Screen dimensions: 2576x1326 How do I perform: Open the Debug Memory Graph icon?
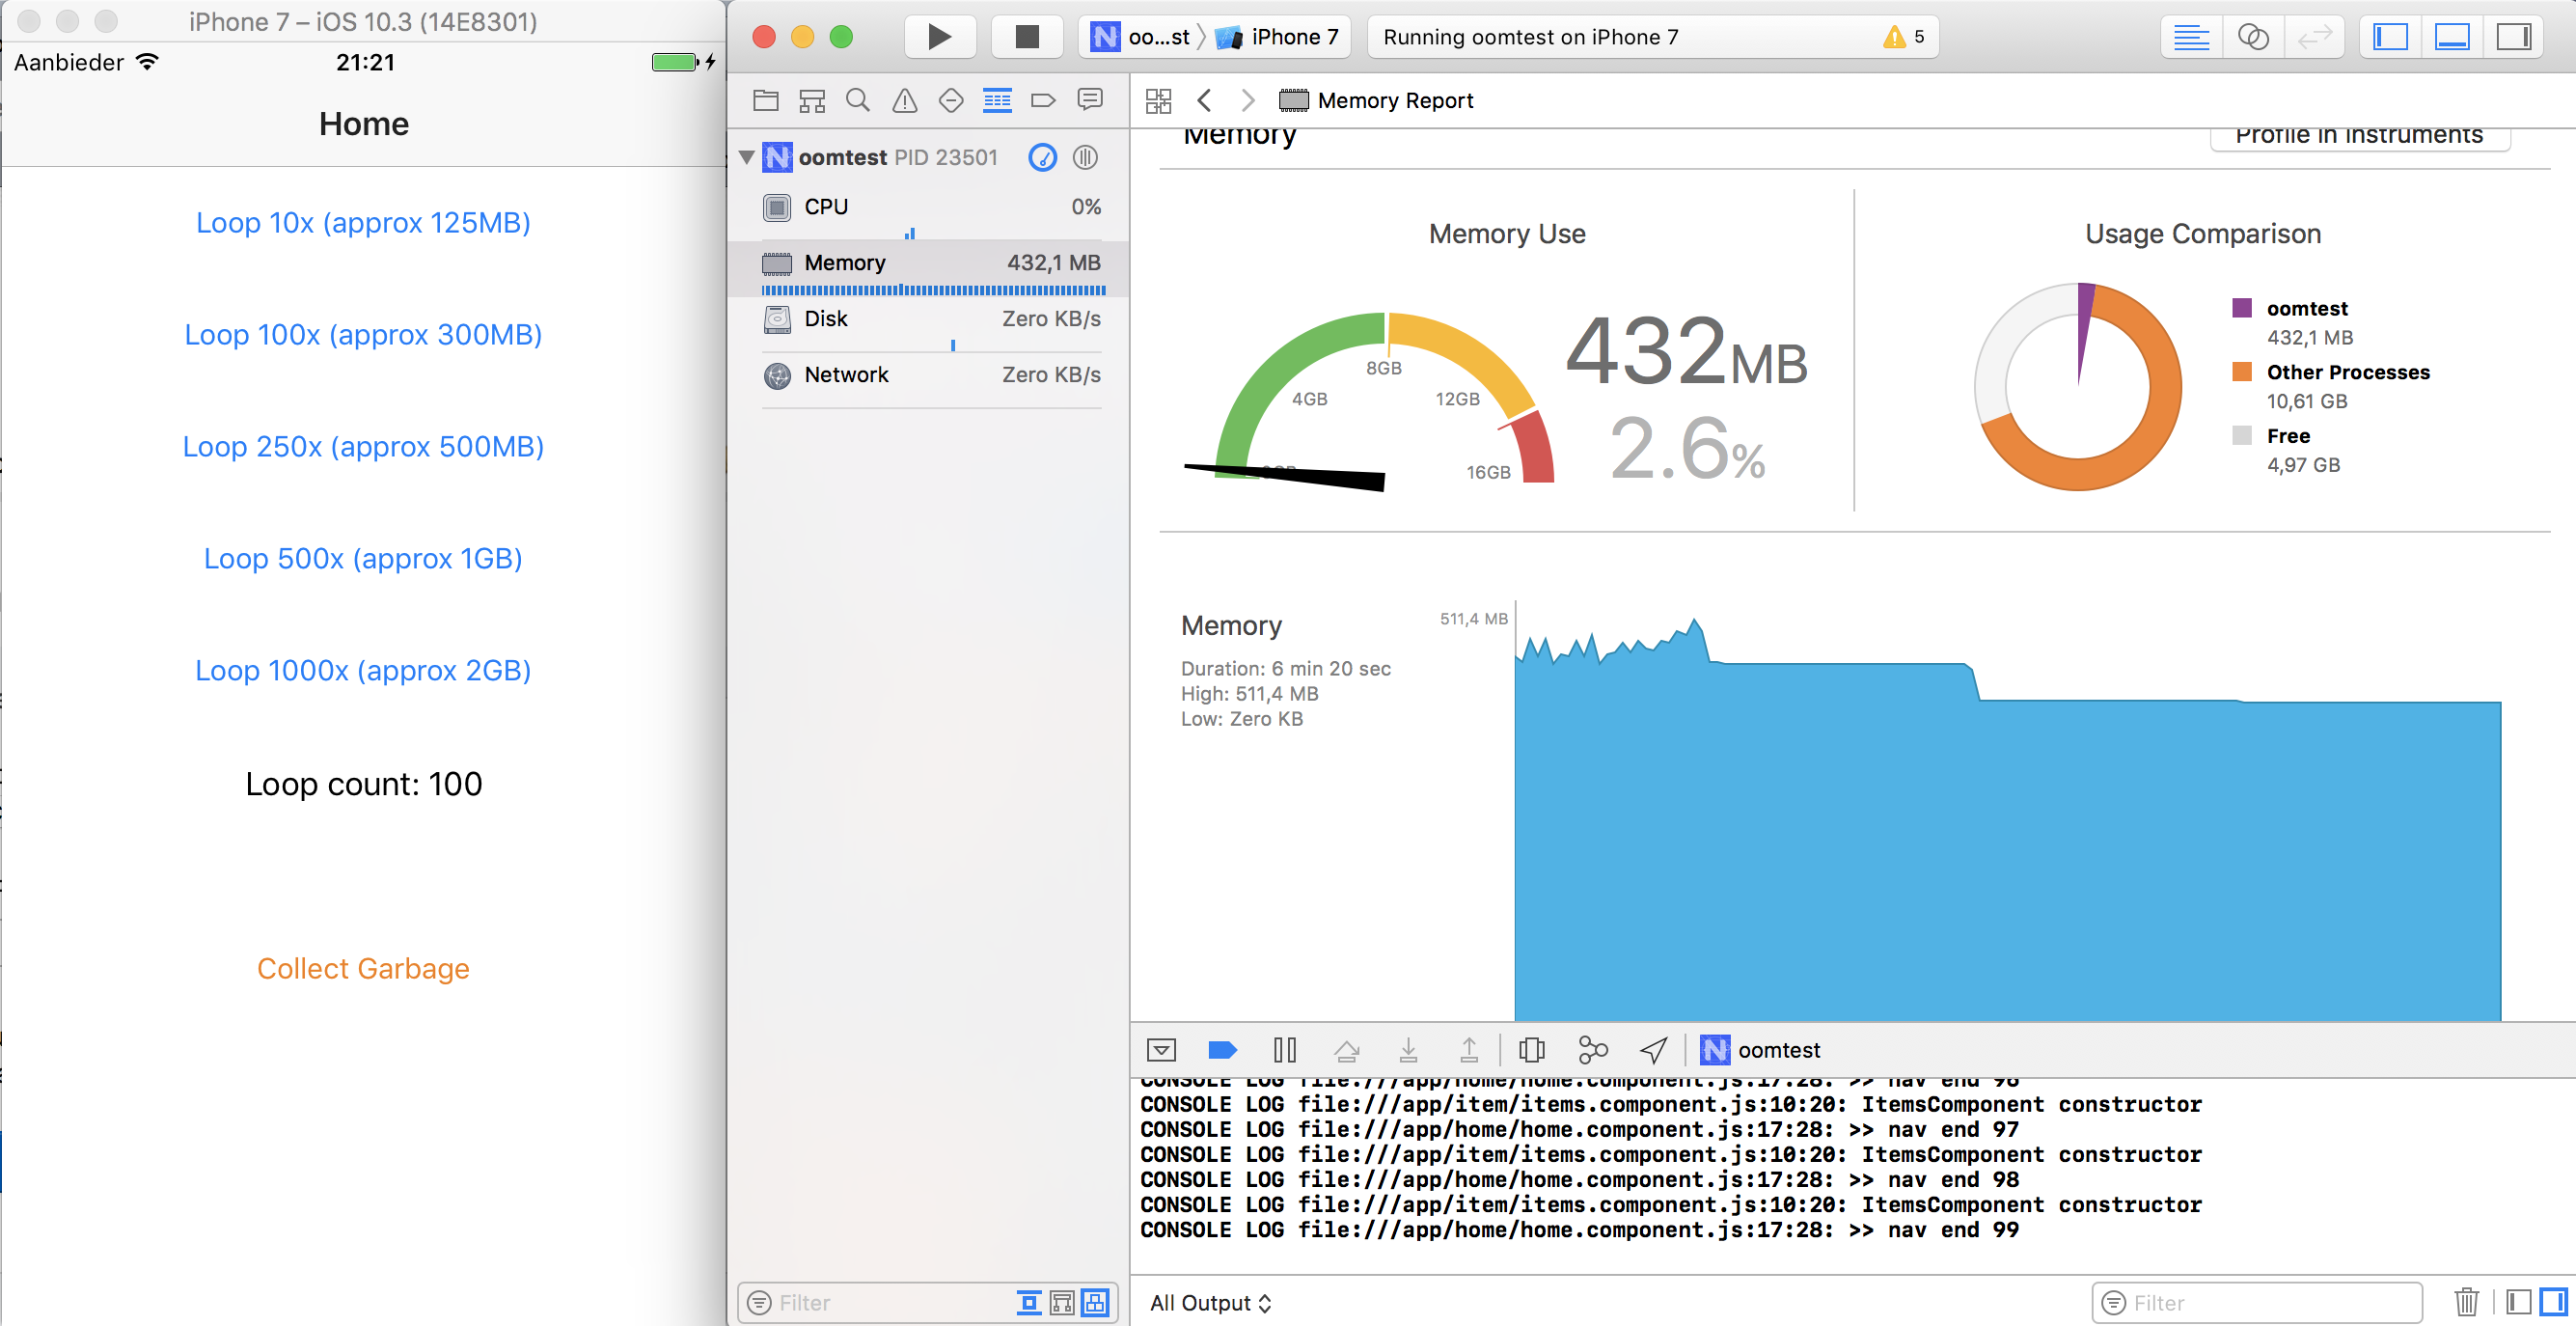[x=1592, y=1050]
